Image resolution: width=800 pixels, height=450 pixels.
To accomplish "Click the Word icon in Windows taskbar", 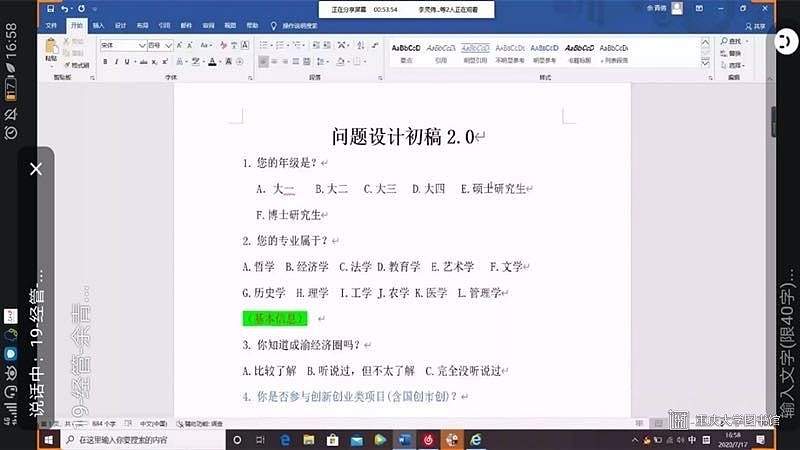I will pos(405,440).
